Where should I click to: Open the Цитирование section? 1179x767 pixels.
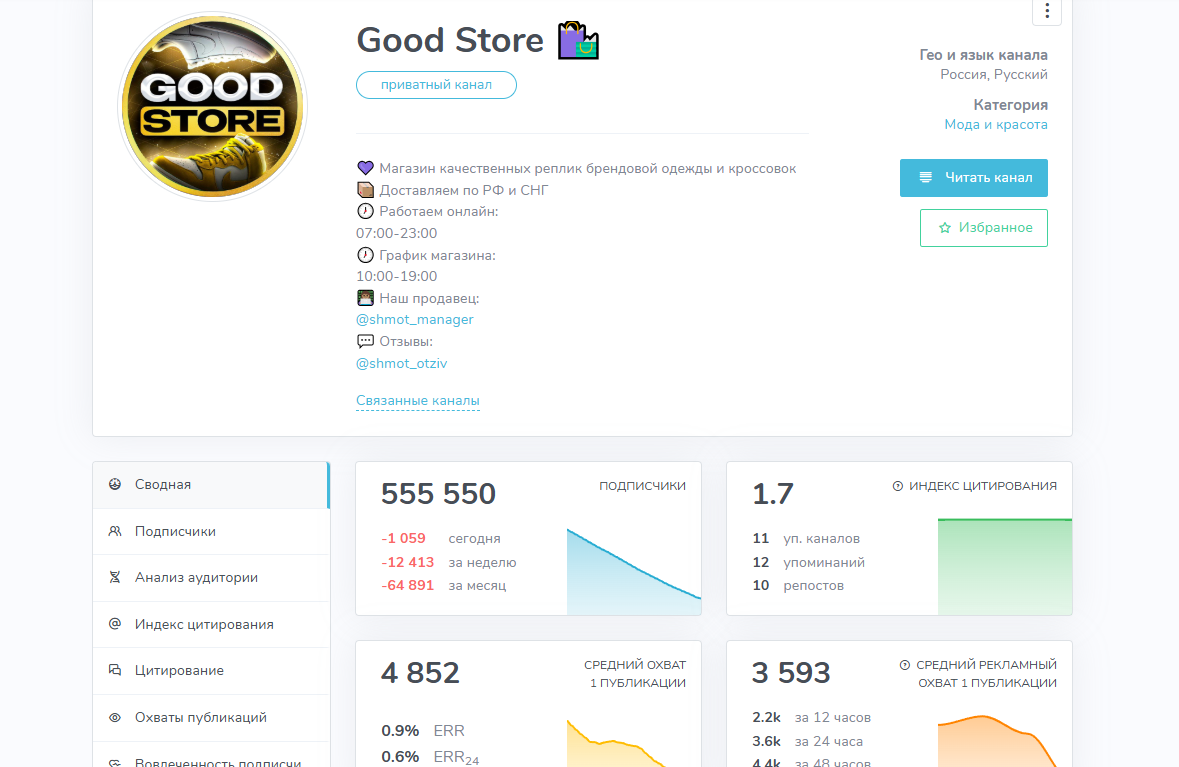[211, 671]
